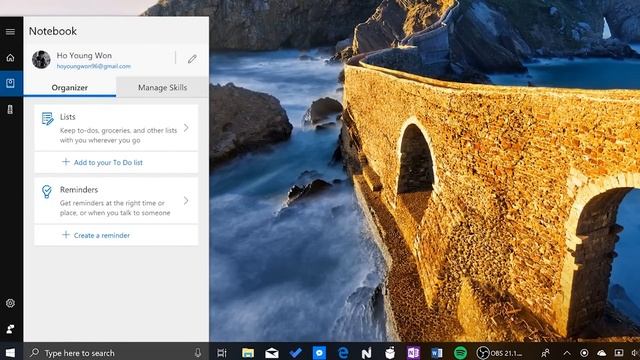
Task: Click the display projection tray icon
Action: pyautogui.click(x=619, y=353)
